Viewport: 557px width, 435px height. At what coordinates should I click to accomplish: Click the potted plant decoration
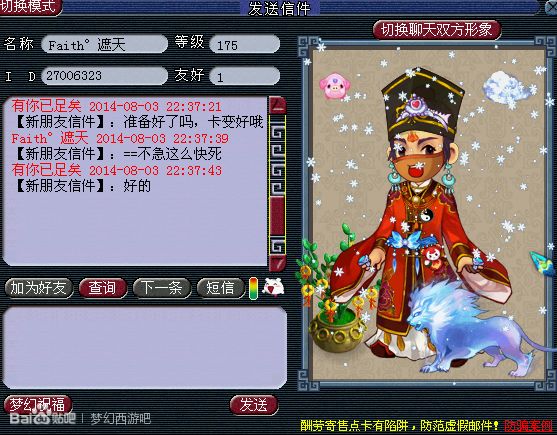(x=330, y=293)
